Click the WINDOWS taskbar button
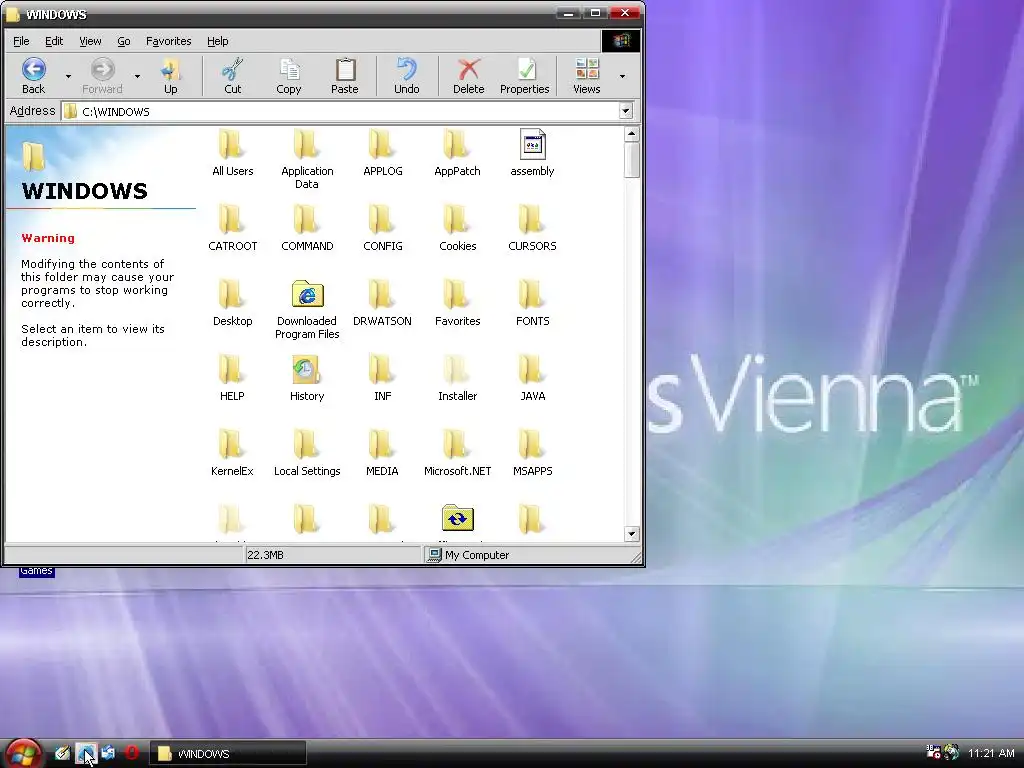Image resolution: width=1024 pixels, height=768 pixels. click(x=228, y=754)
